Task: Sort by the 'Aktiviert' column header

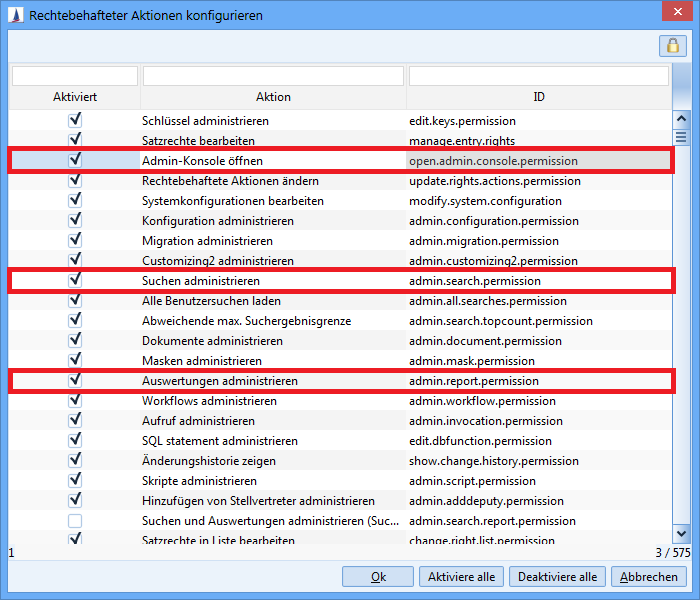Action: 75,97
